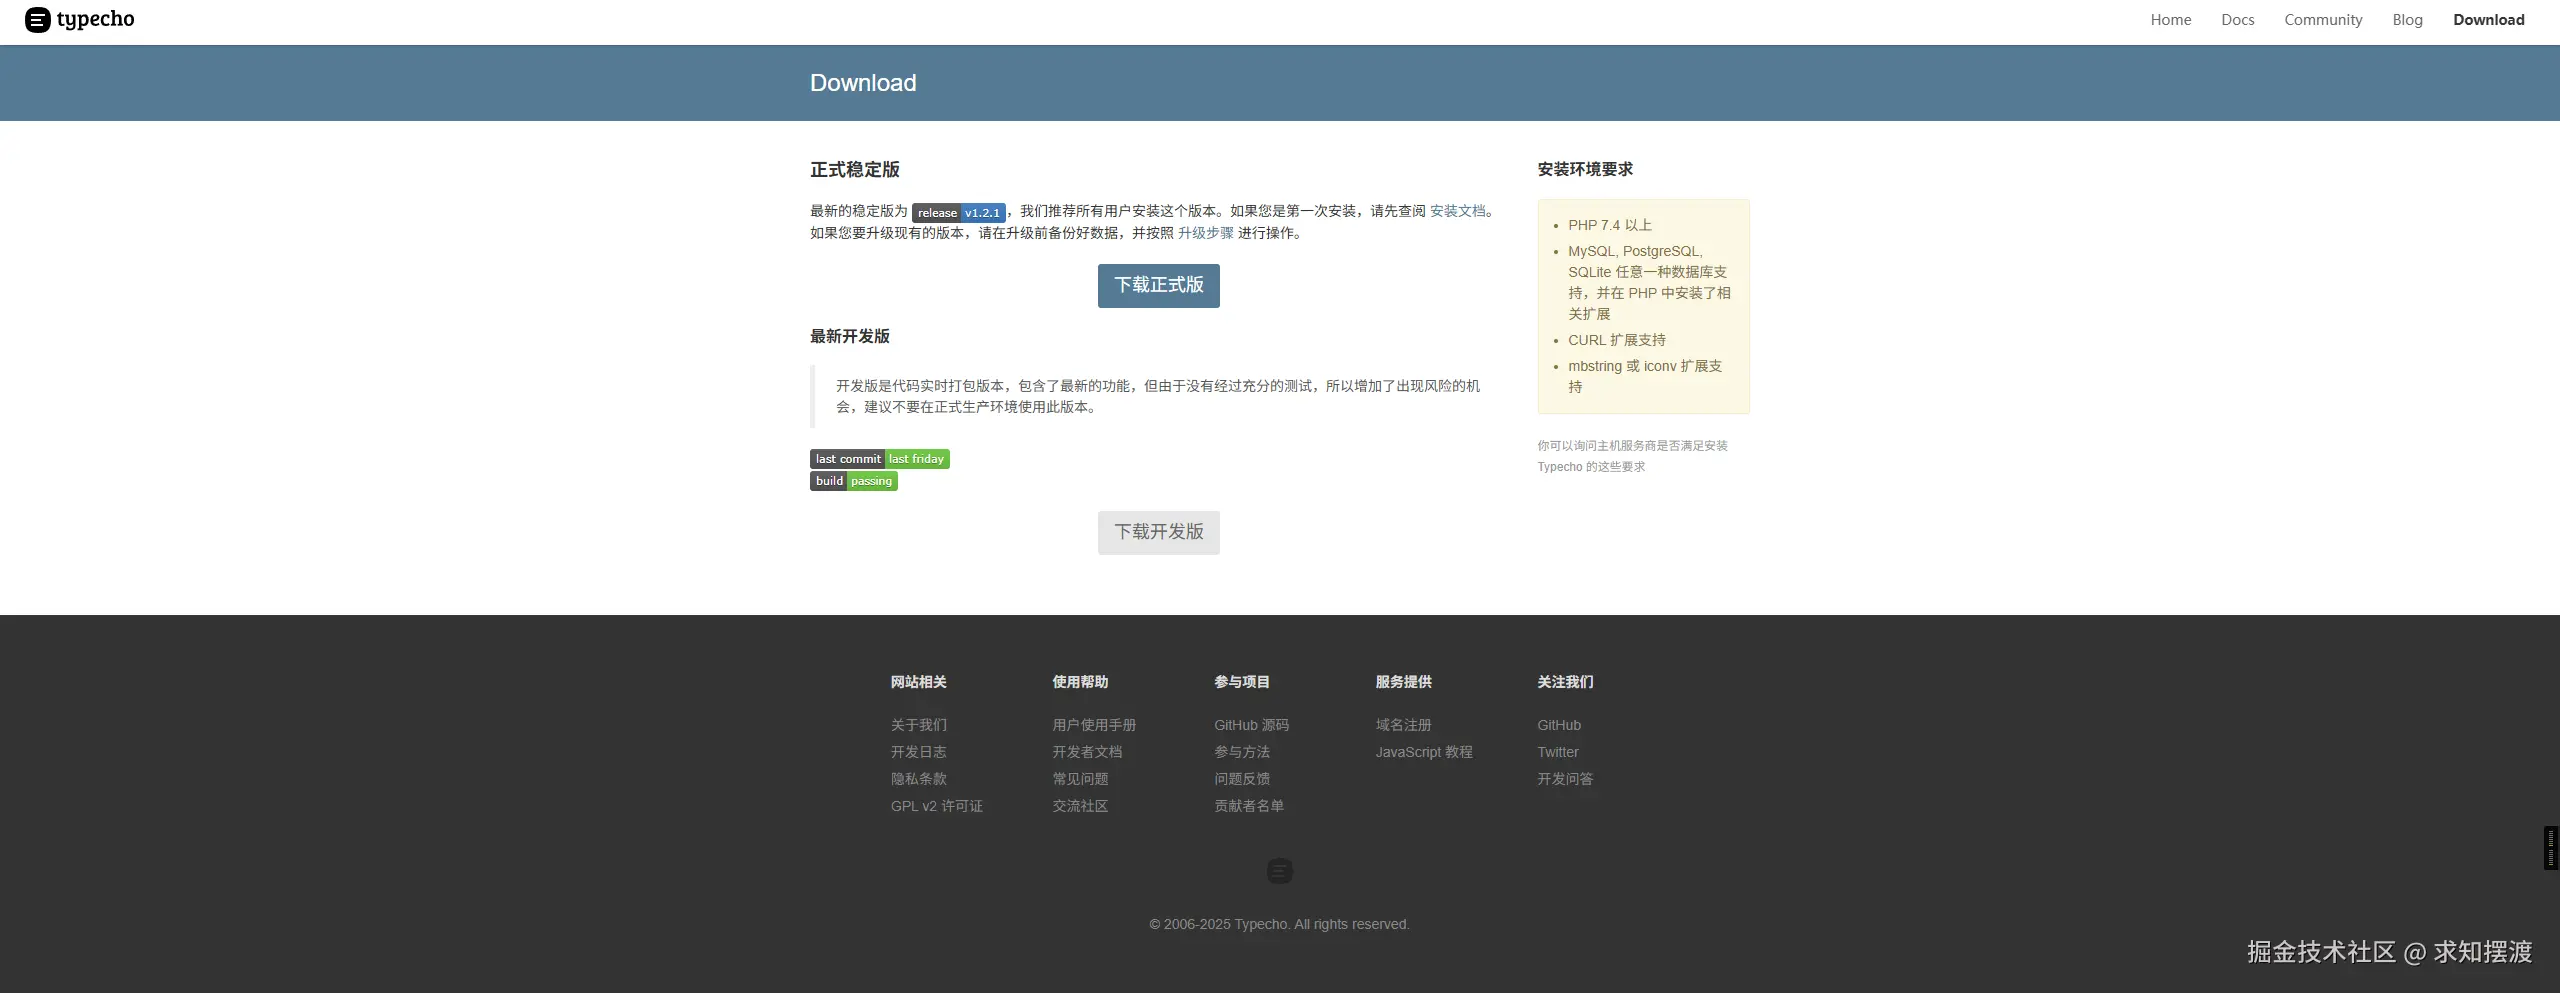Open the 安装文档 link
Image resolution: width=2560 pixels, height=993 pixels.
pos(1457,211)
